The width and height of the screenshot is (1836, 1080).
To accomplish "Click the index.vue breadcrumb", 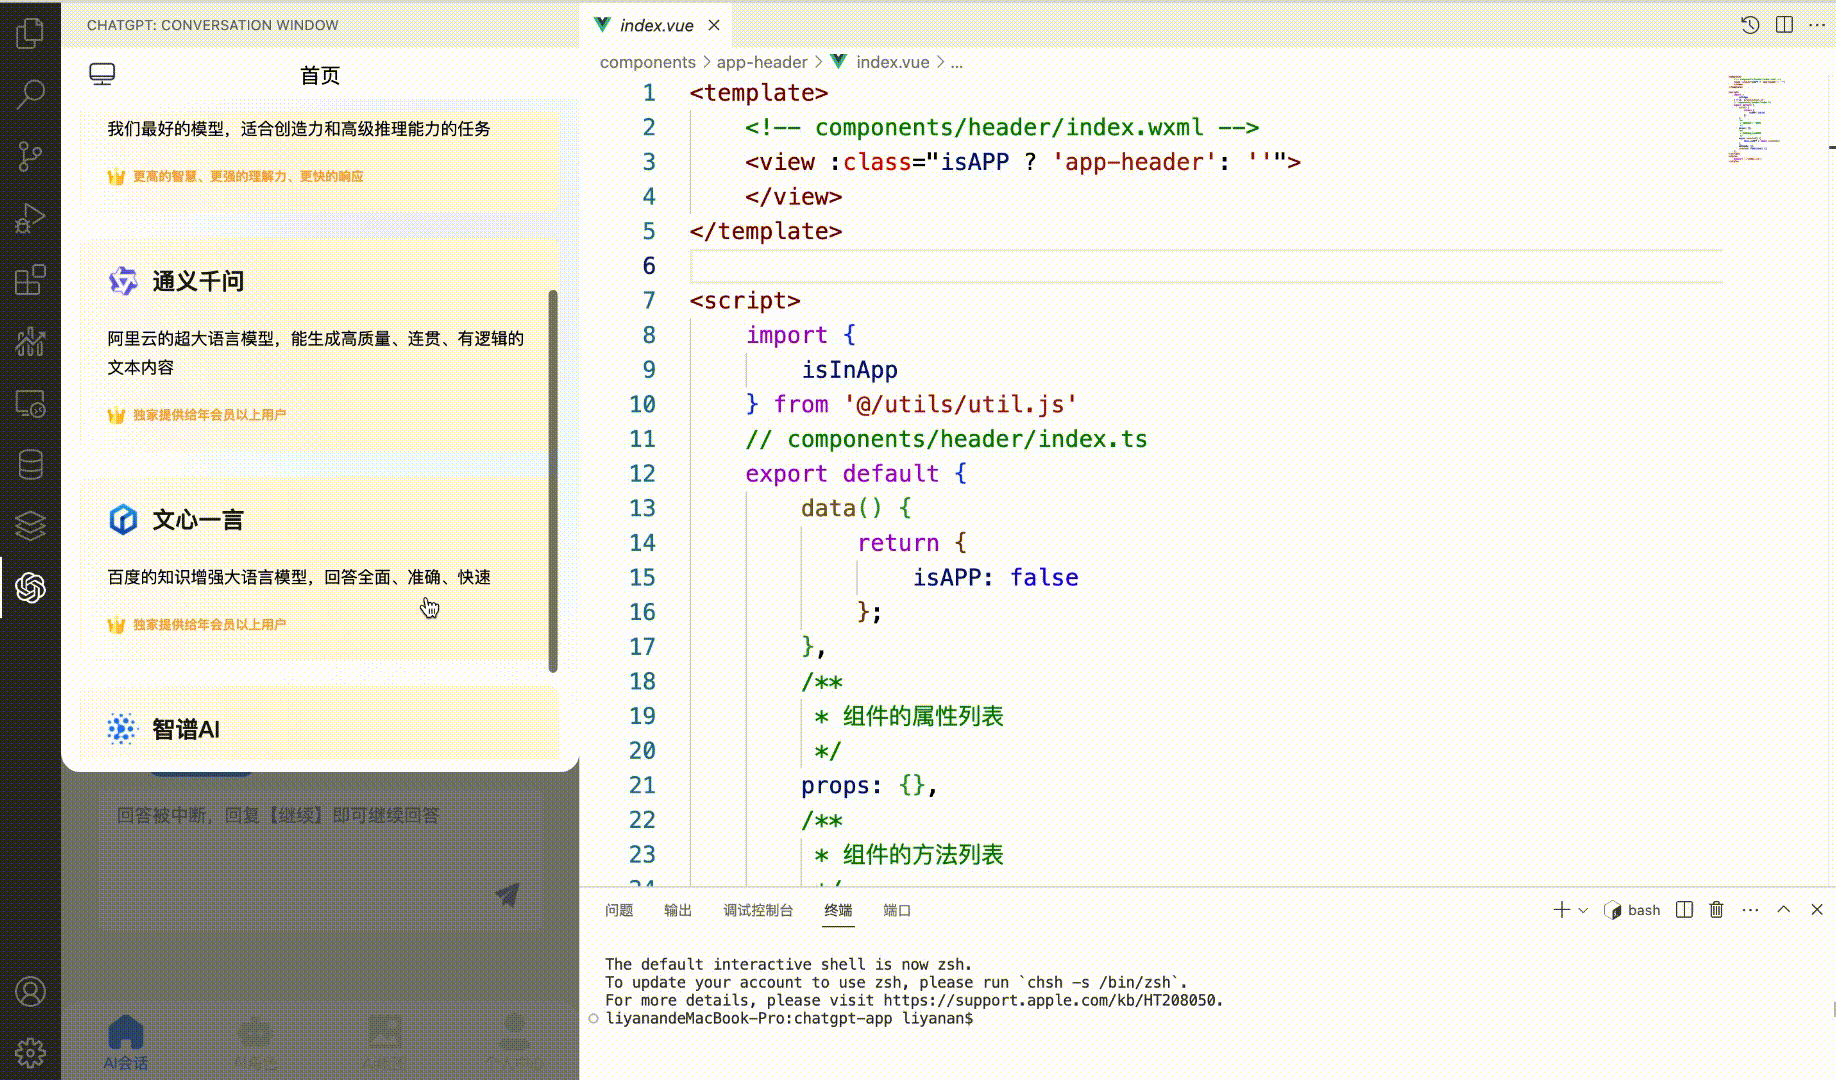I will coord(892,62).
